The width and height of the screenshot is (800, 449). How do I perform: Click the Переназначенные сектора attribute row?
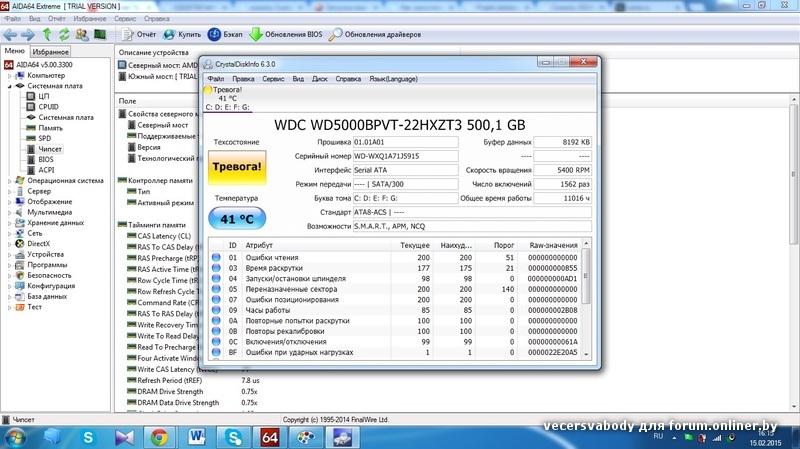click(290, 289)
